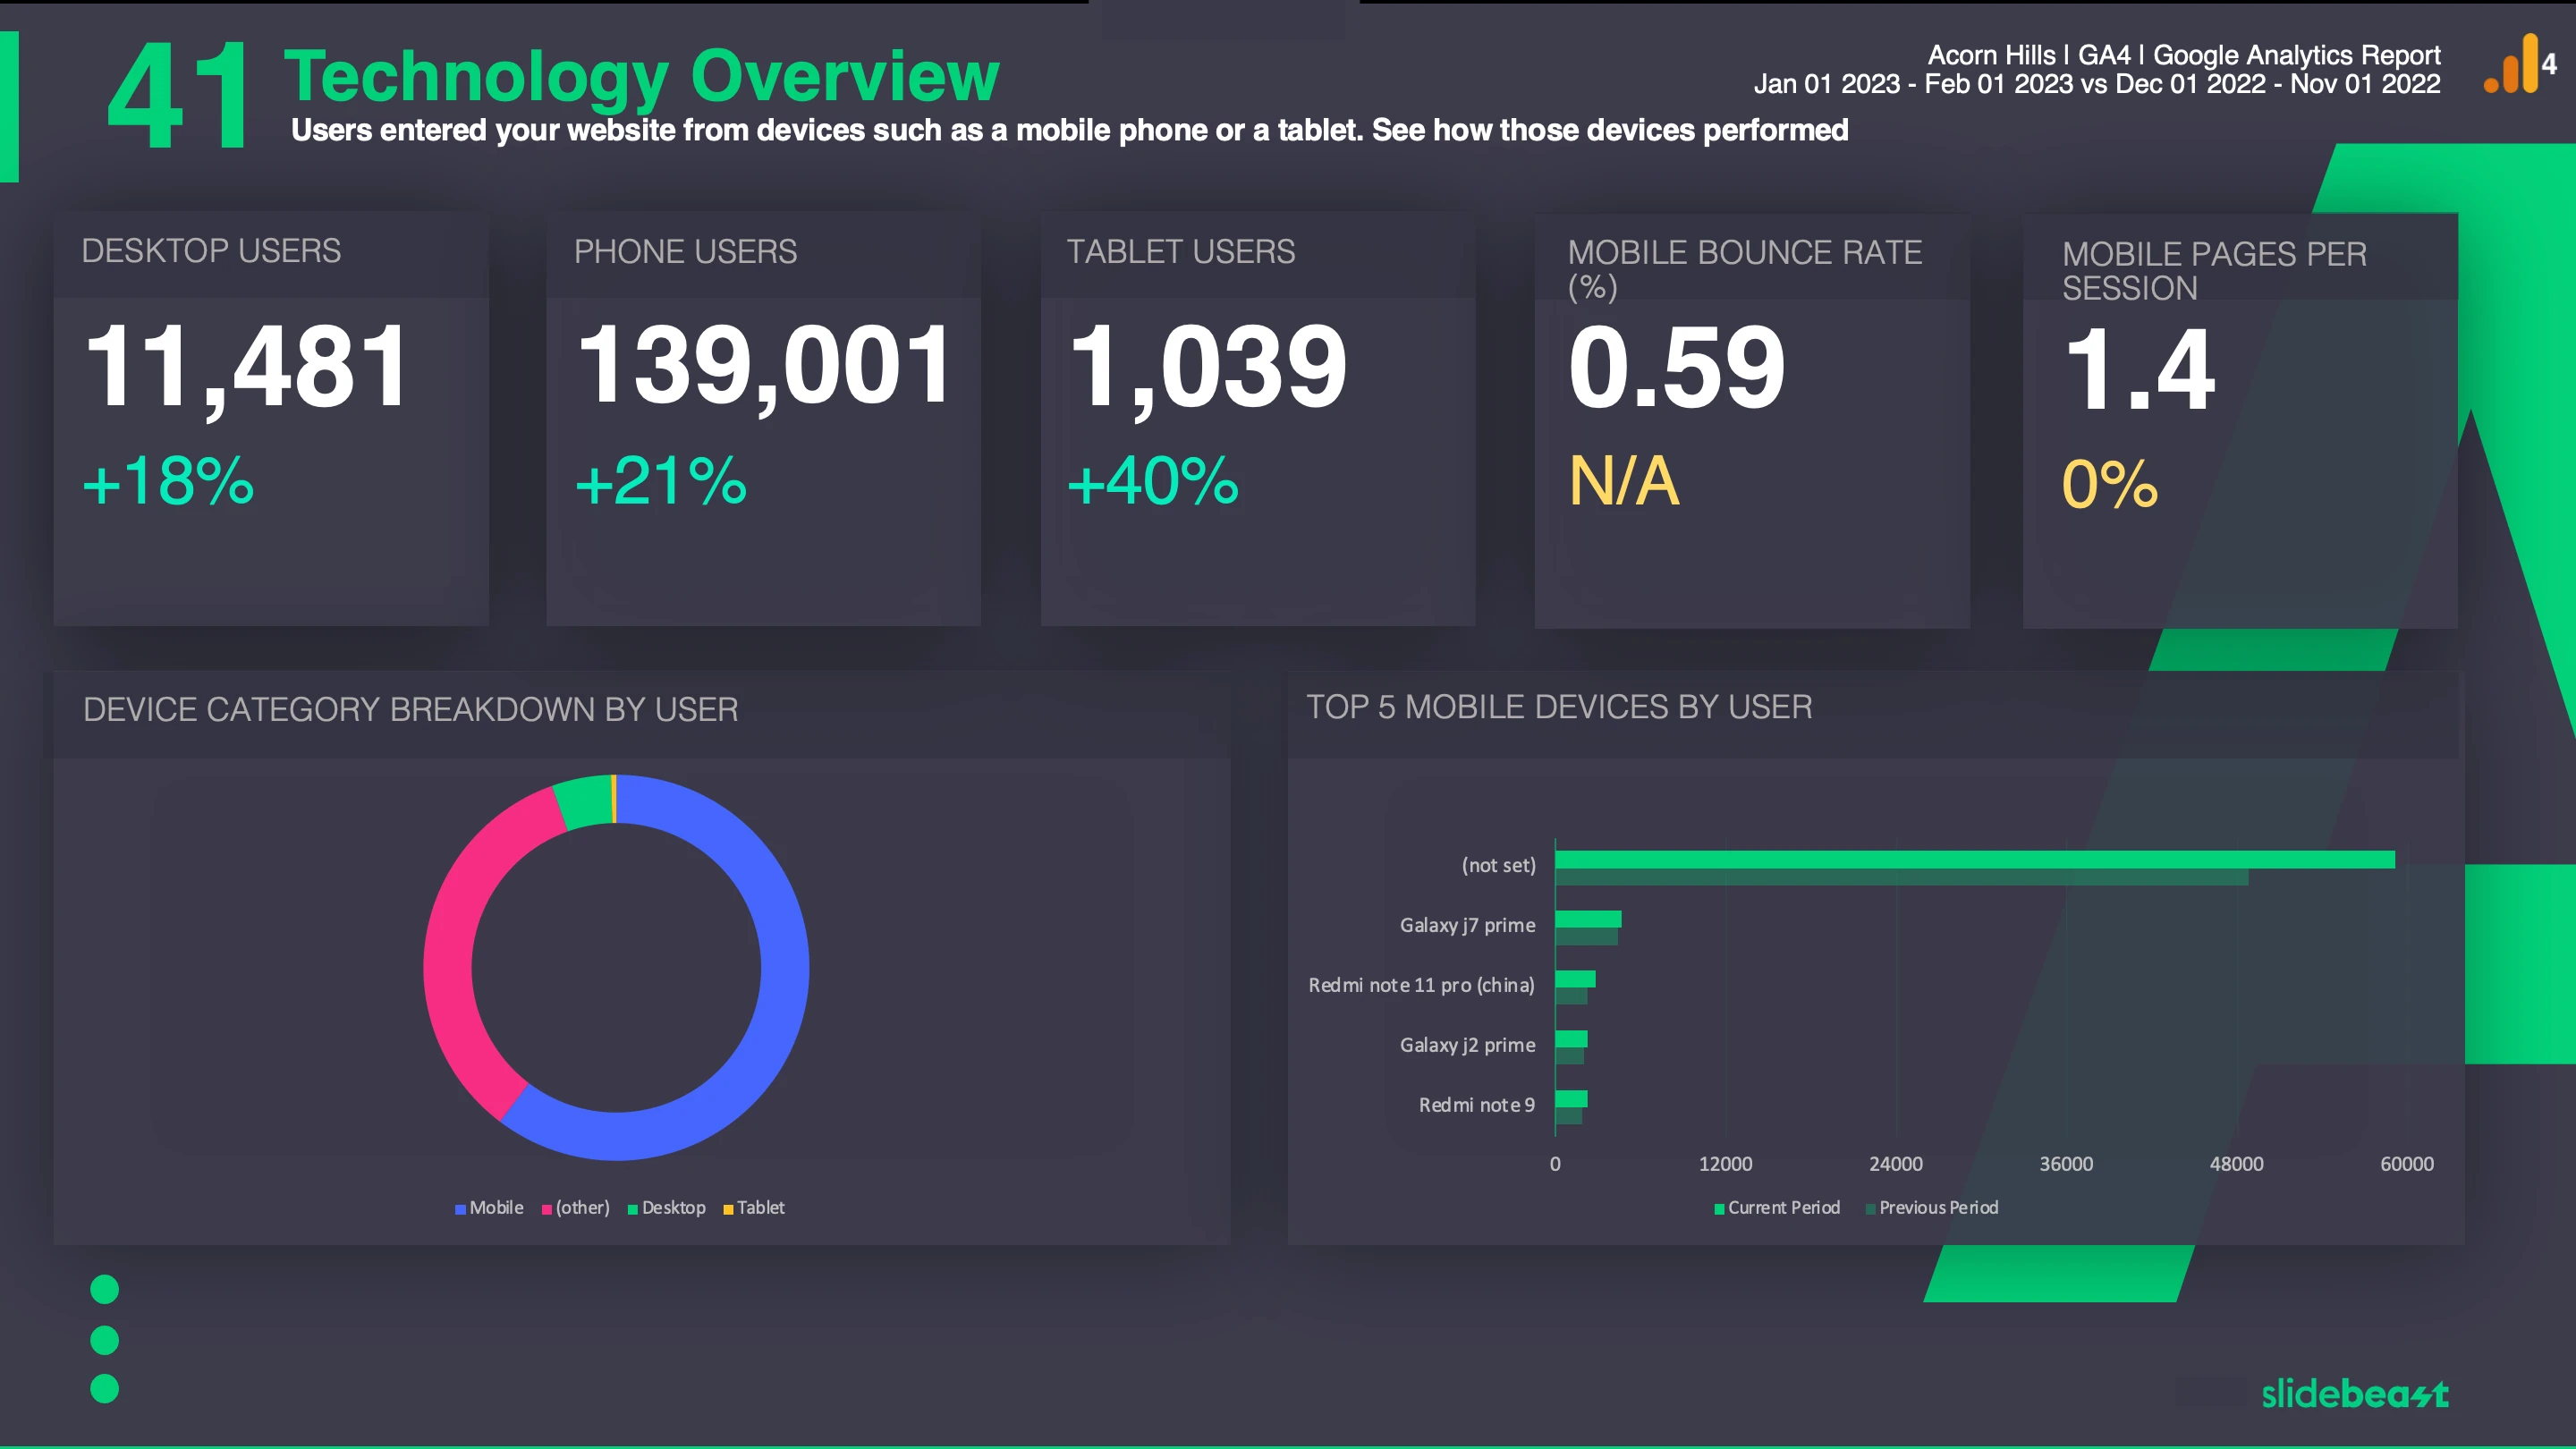Click the slide subtitle about devices

pyautogui.click(x=1069, y=130)
